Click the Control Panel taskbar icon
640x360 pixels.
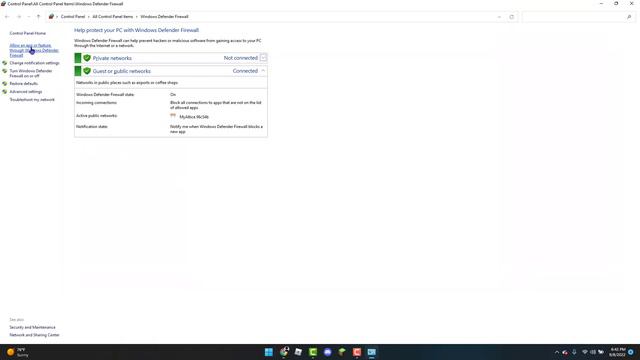[x=371, y=352]
